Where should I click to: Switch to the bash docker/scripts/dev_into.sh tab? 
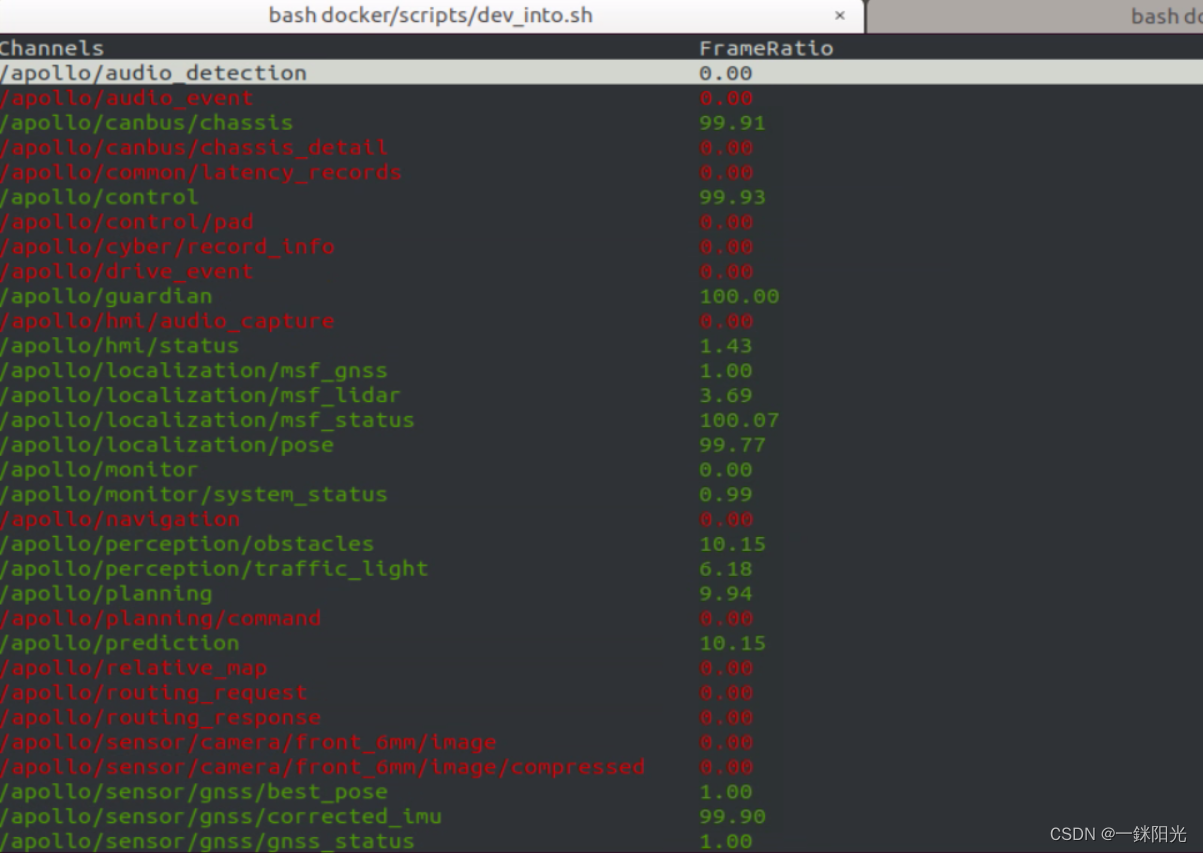[431, 16]
